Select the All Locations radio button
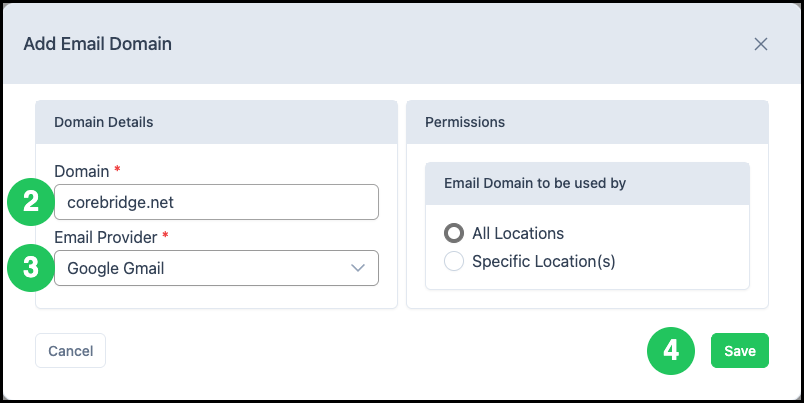Screen dimensions: 804x403 454,233
